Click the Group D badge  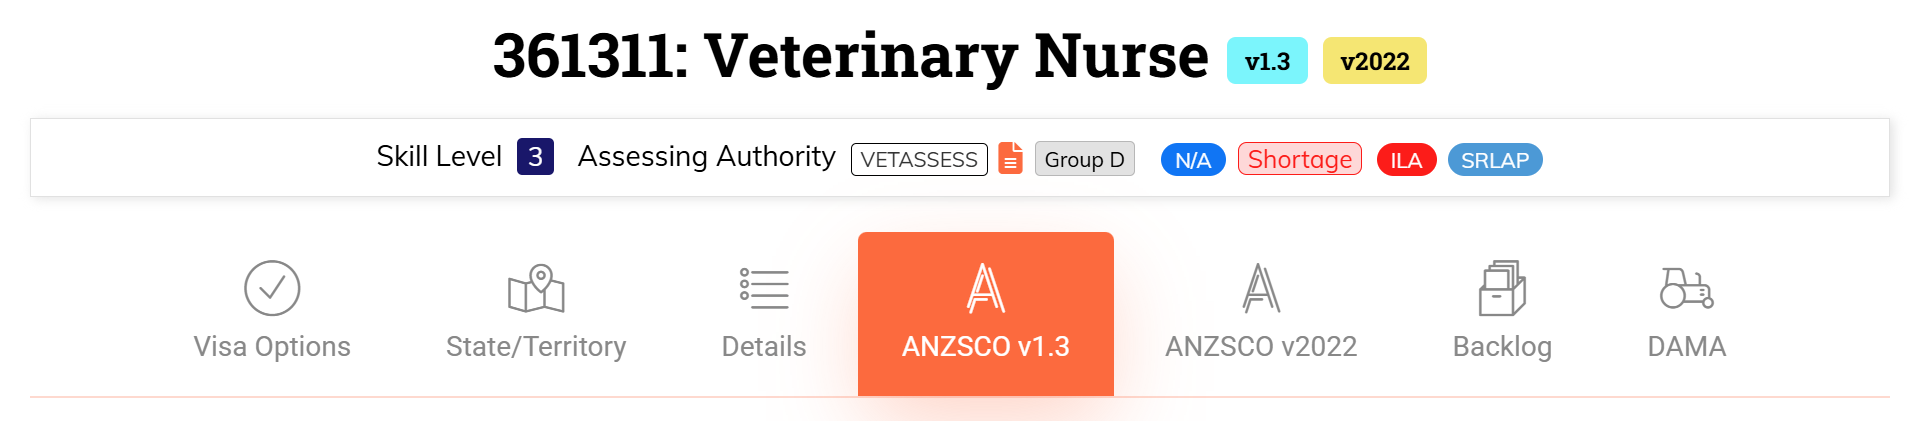[x=1085, y=159]
